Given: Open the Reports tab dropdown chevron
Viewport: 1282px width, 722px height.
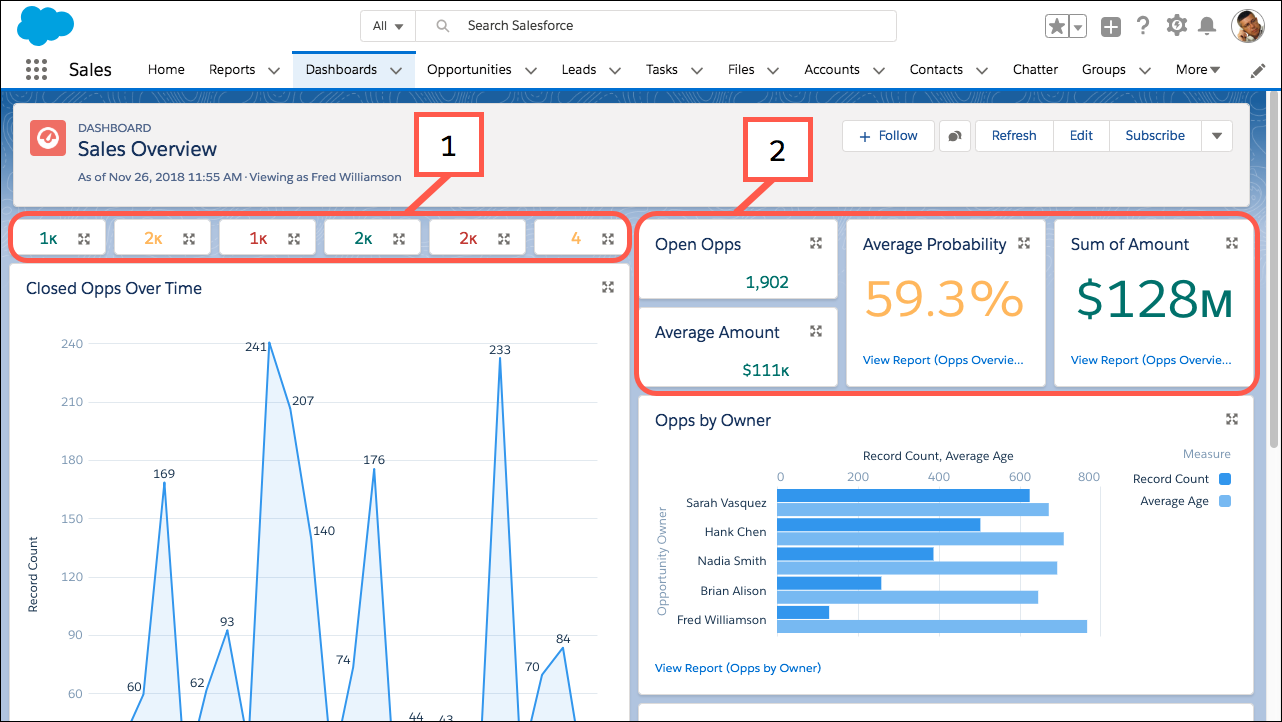Looking at the screenshot, I should 274,70.
